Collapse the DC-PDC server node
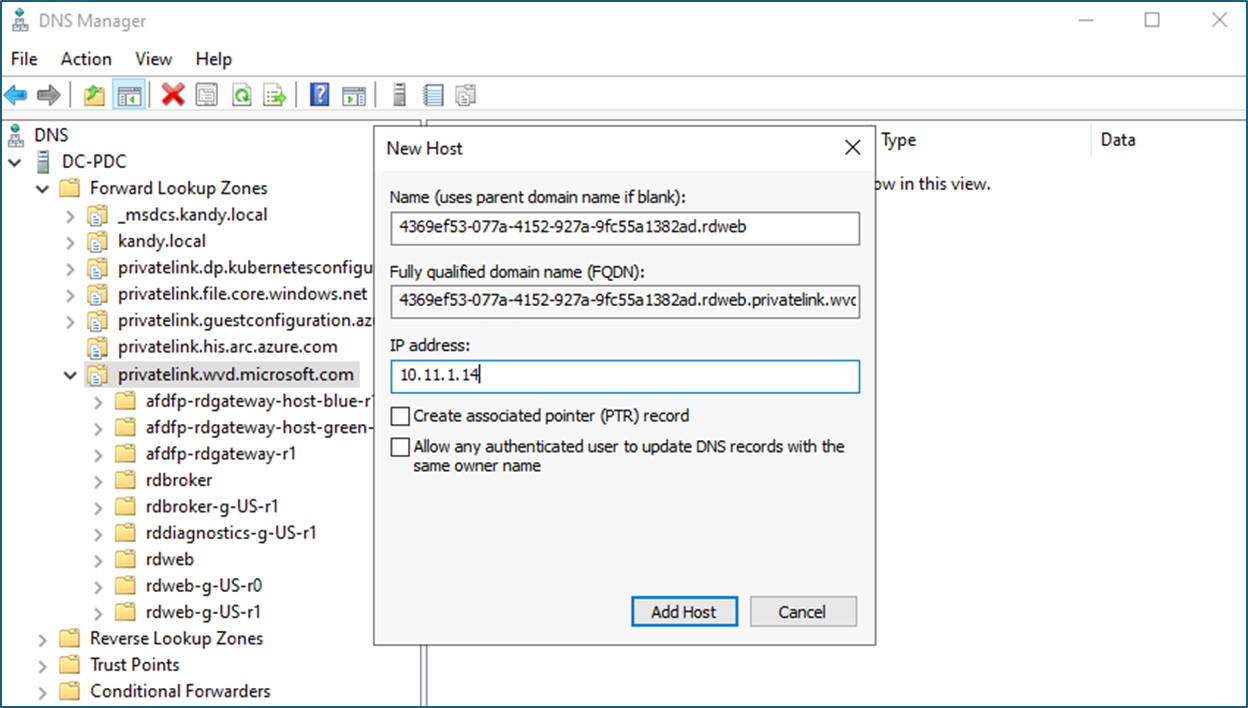This screenshot has width=1248, height=708. tap(15, 161)
